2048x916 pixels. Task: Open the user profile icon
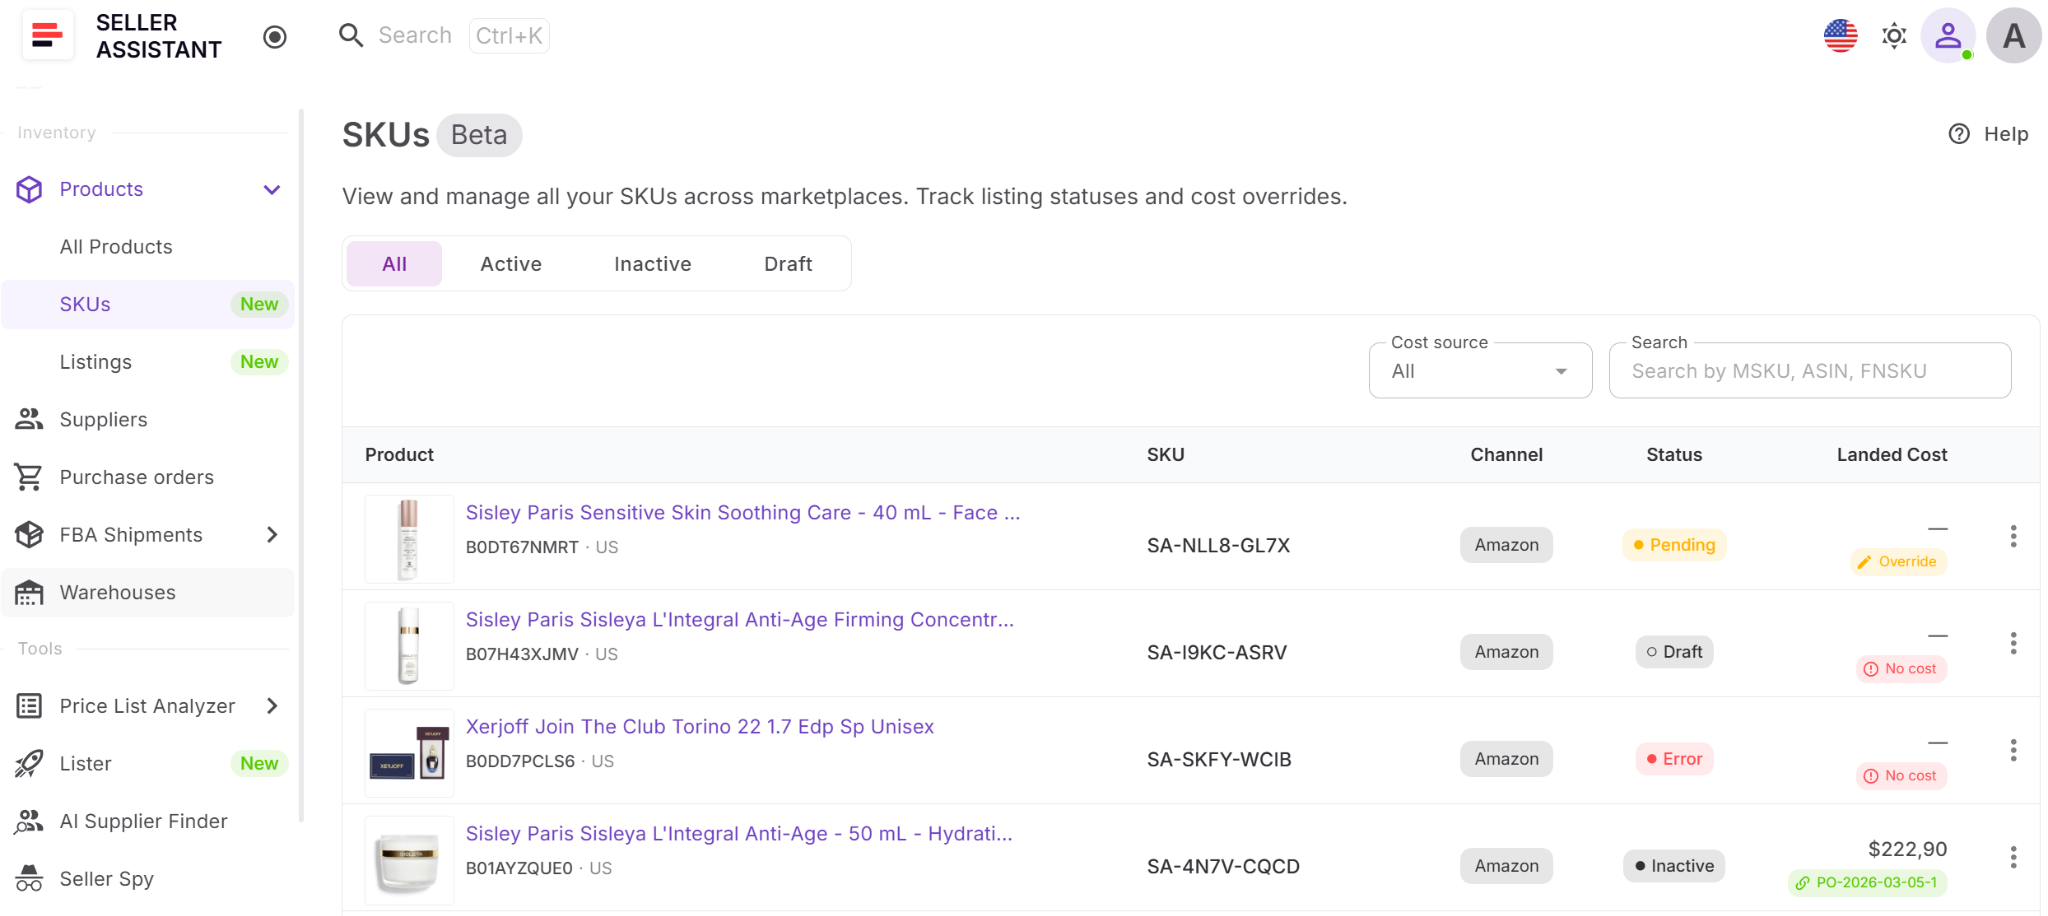click(1948, 36)
